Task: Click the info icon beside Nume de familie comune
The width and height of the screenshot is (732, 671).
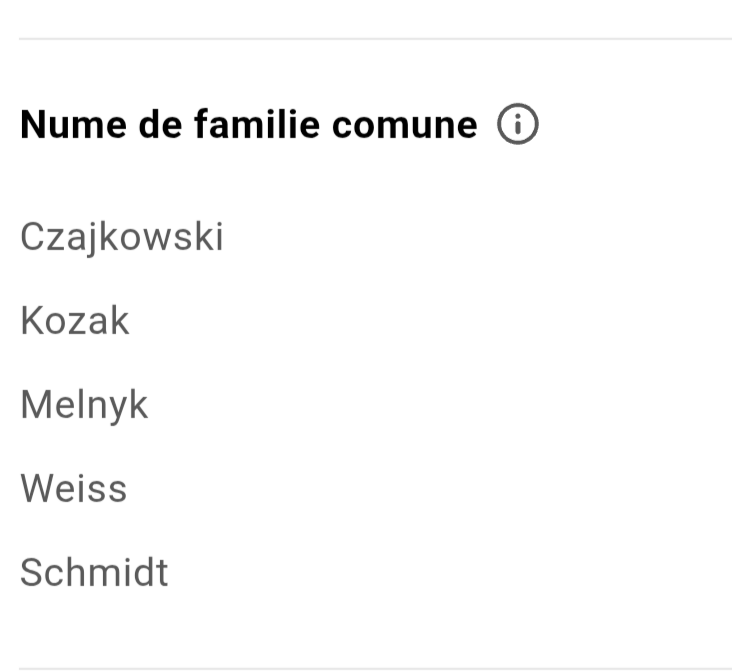Action: point(517,126)
